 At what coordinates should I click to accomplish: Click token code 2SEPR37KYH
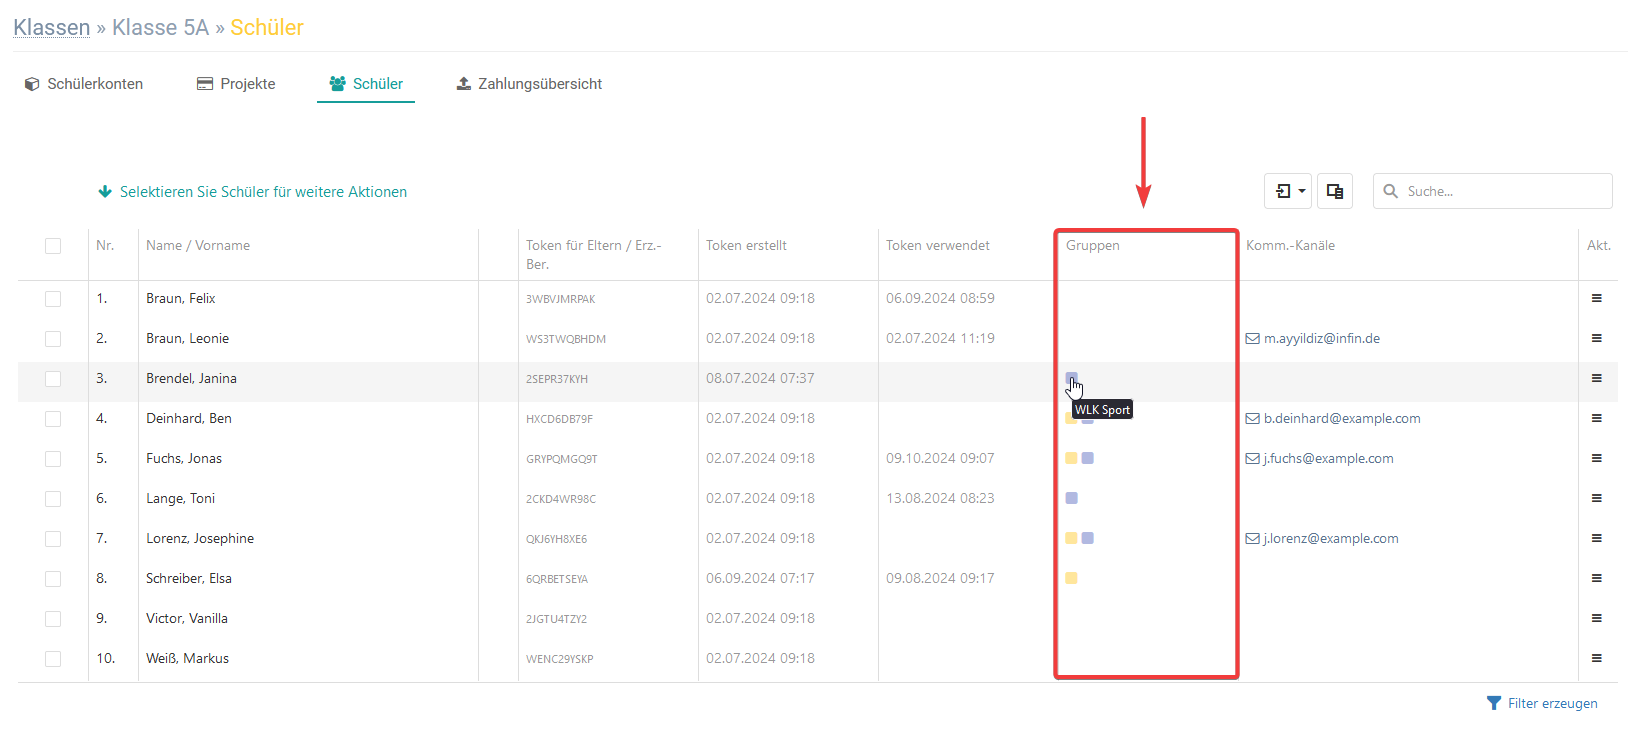pyautogui.click(x=557, y=379)
